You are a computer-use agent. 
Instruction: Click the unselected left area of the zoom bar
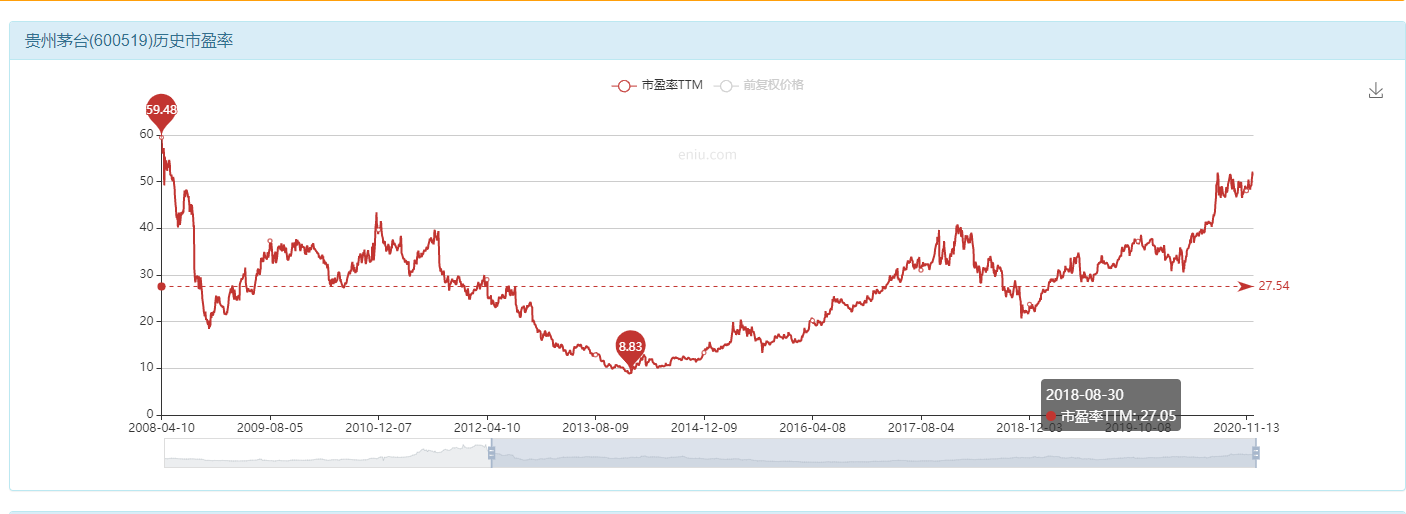tap(327, 453)
